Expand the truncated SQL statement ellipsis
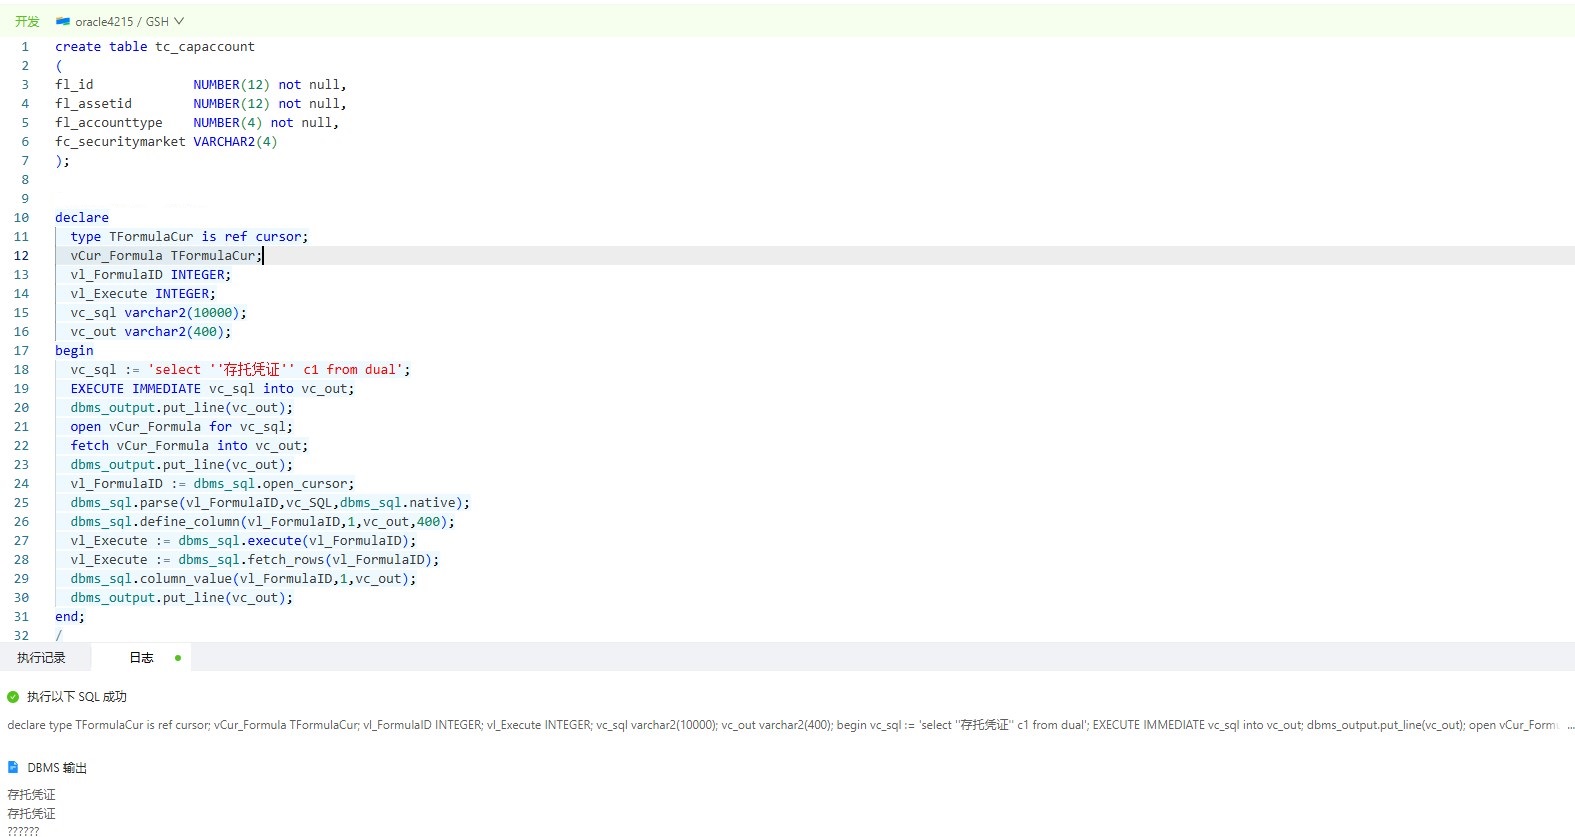This screenshot has width=1575, height=837. (x=1570, y=725)
